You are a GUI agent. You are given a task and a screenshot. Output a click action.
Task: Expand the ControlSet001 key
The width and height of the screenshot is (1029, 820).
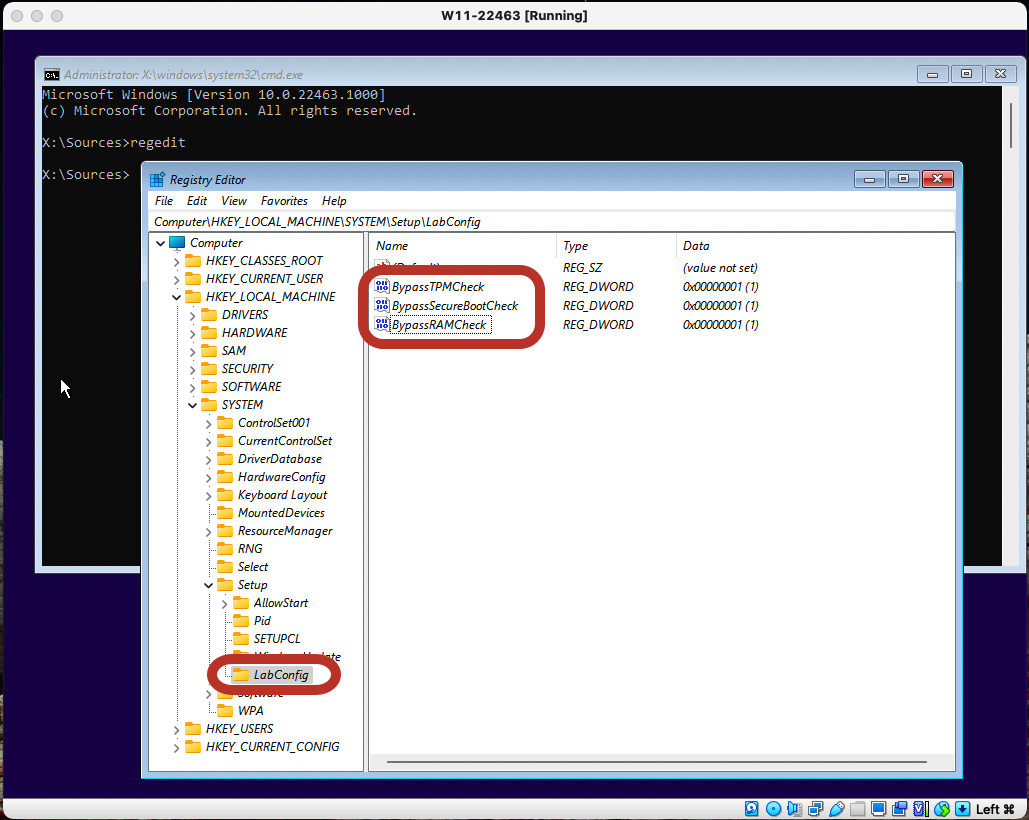tap(209, 424)
